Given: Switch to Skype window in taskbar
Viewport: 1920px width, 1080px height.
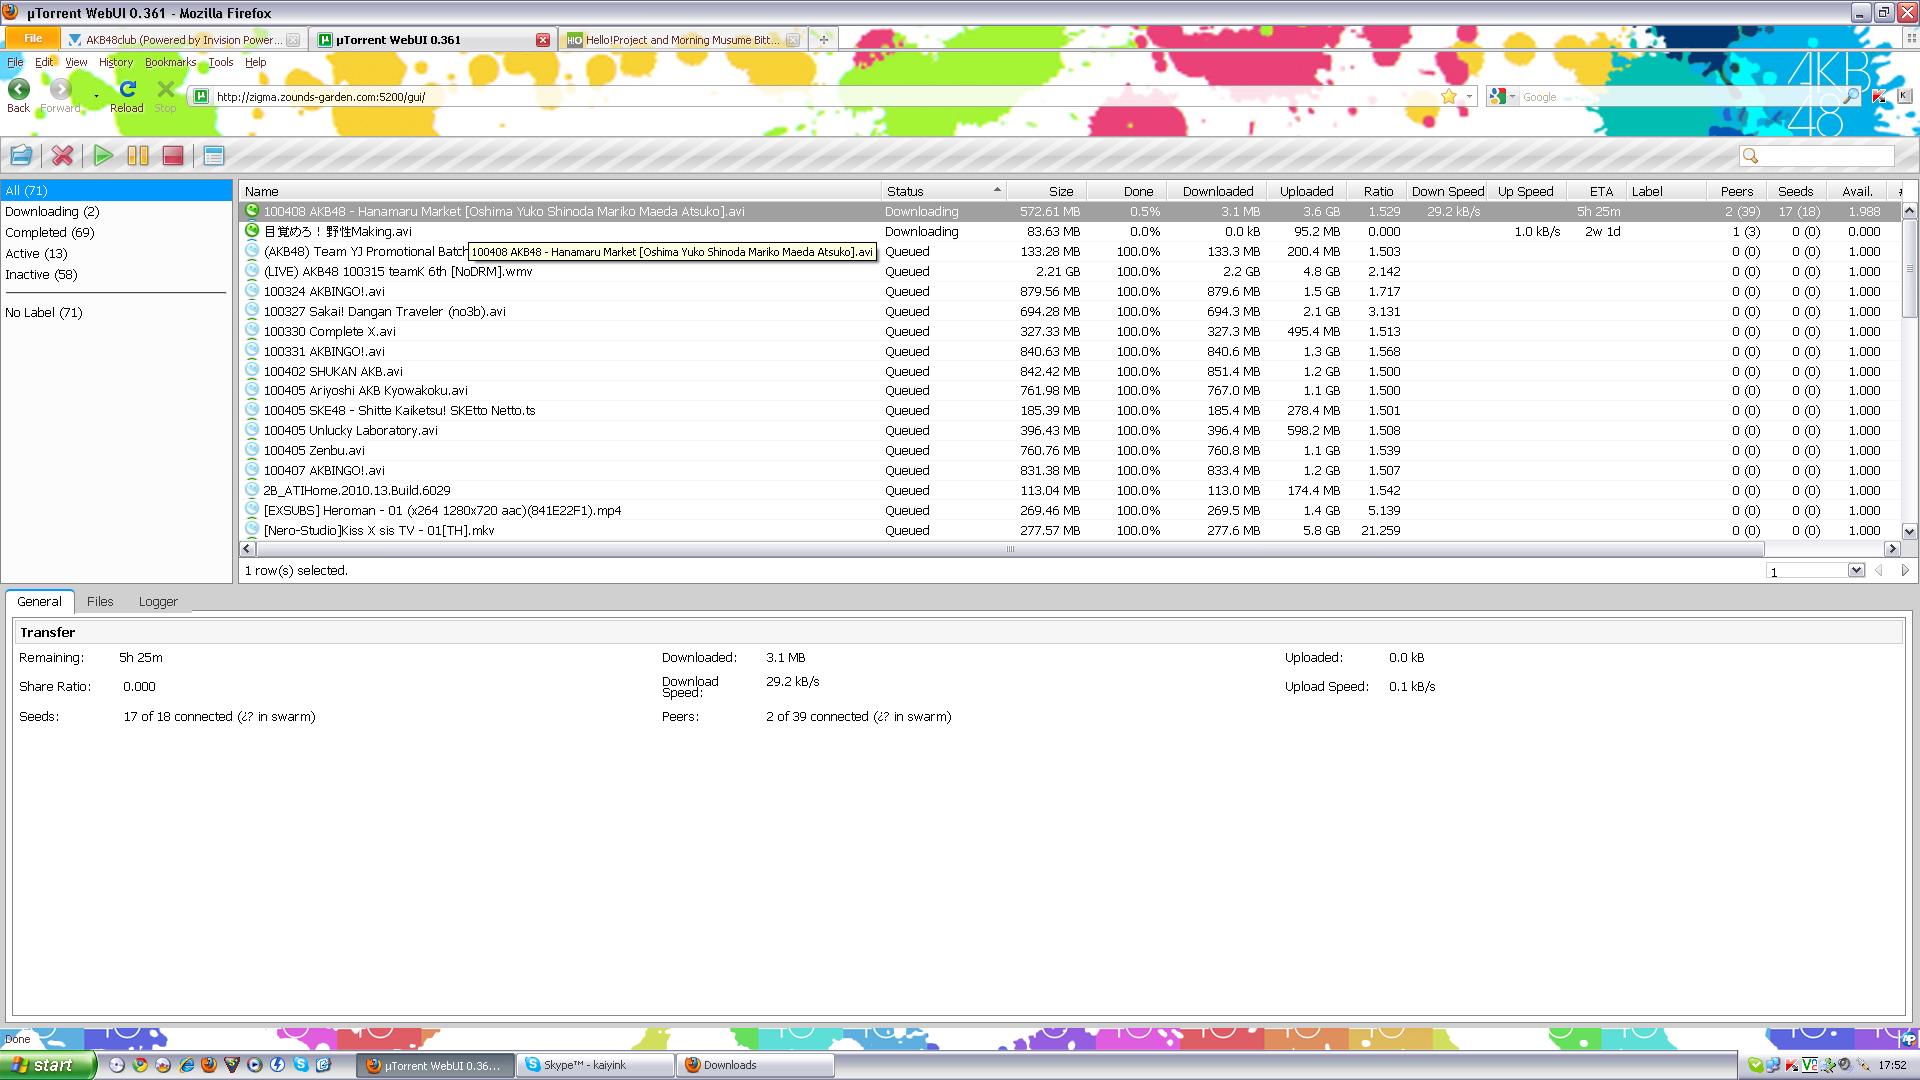Looking at the screenshot, I should point(594,1065).
